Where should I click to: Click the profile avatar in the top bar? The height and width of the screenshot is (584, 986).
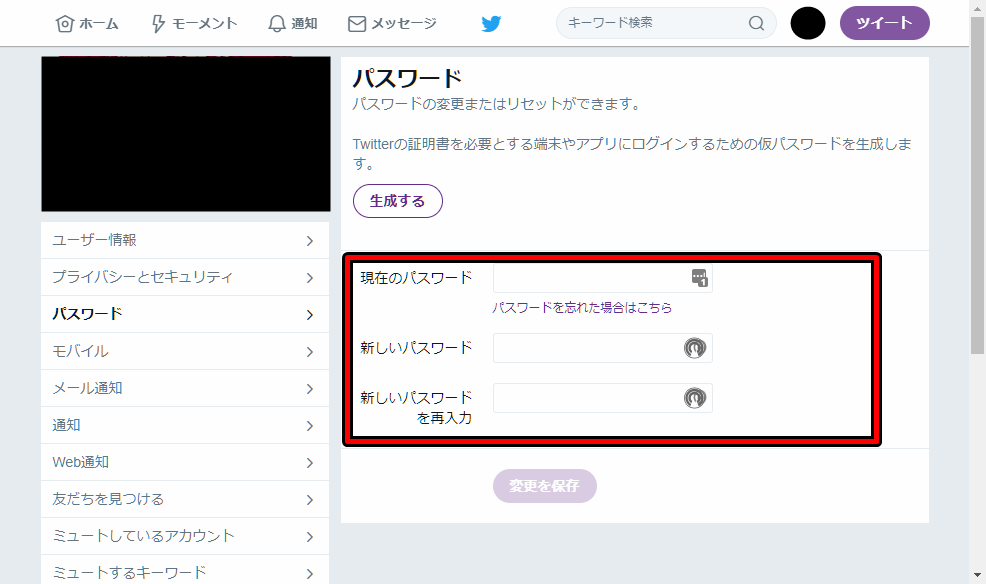[x=807, y=22]
